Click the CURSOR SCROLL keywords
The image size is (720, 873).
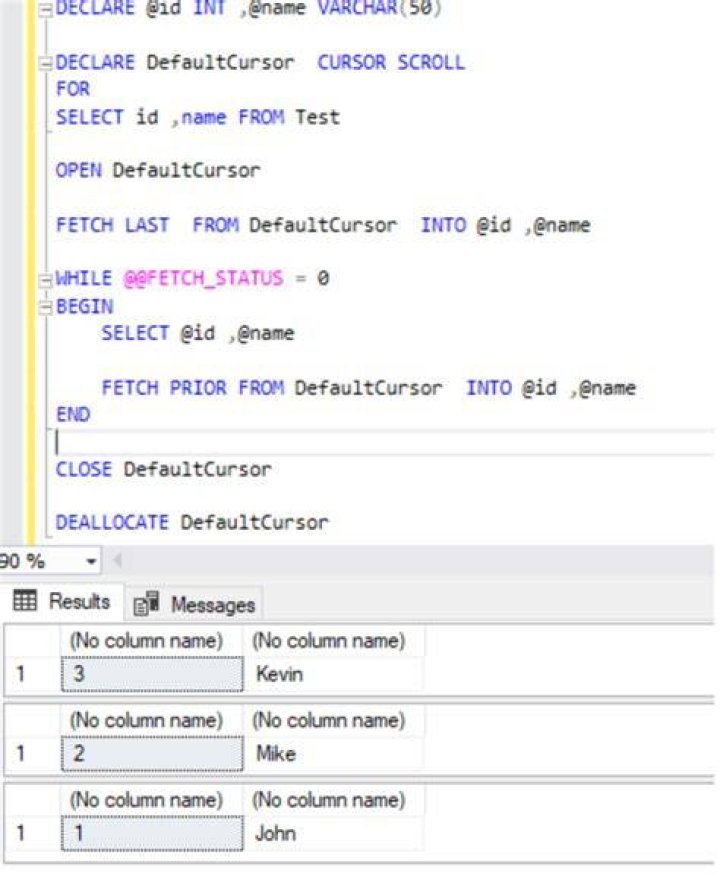click(x=391, y=62)
